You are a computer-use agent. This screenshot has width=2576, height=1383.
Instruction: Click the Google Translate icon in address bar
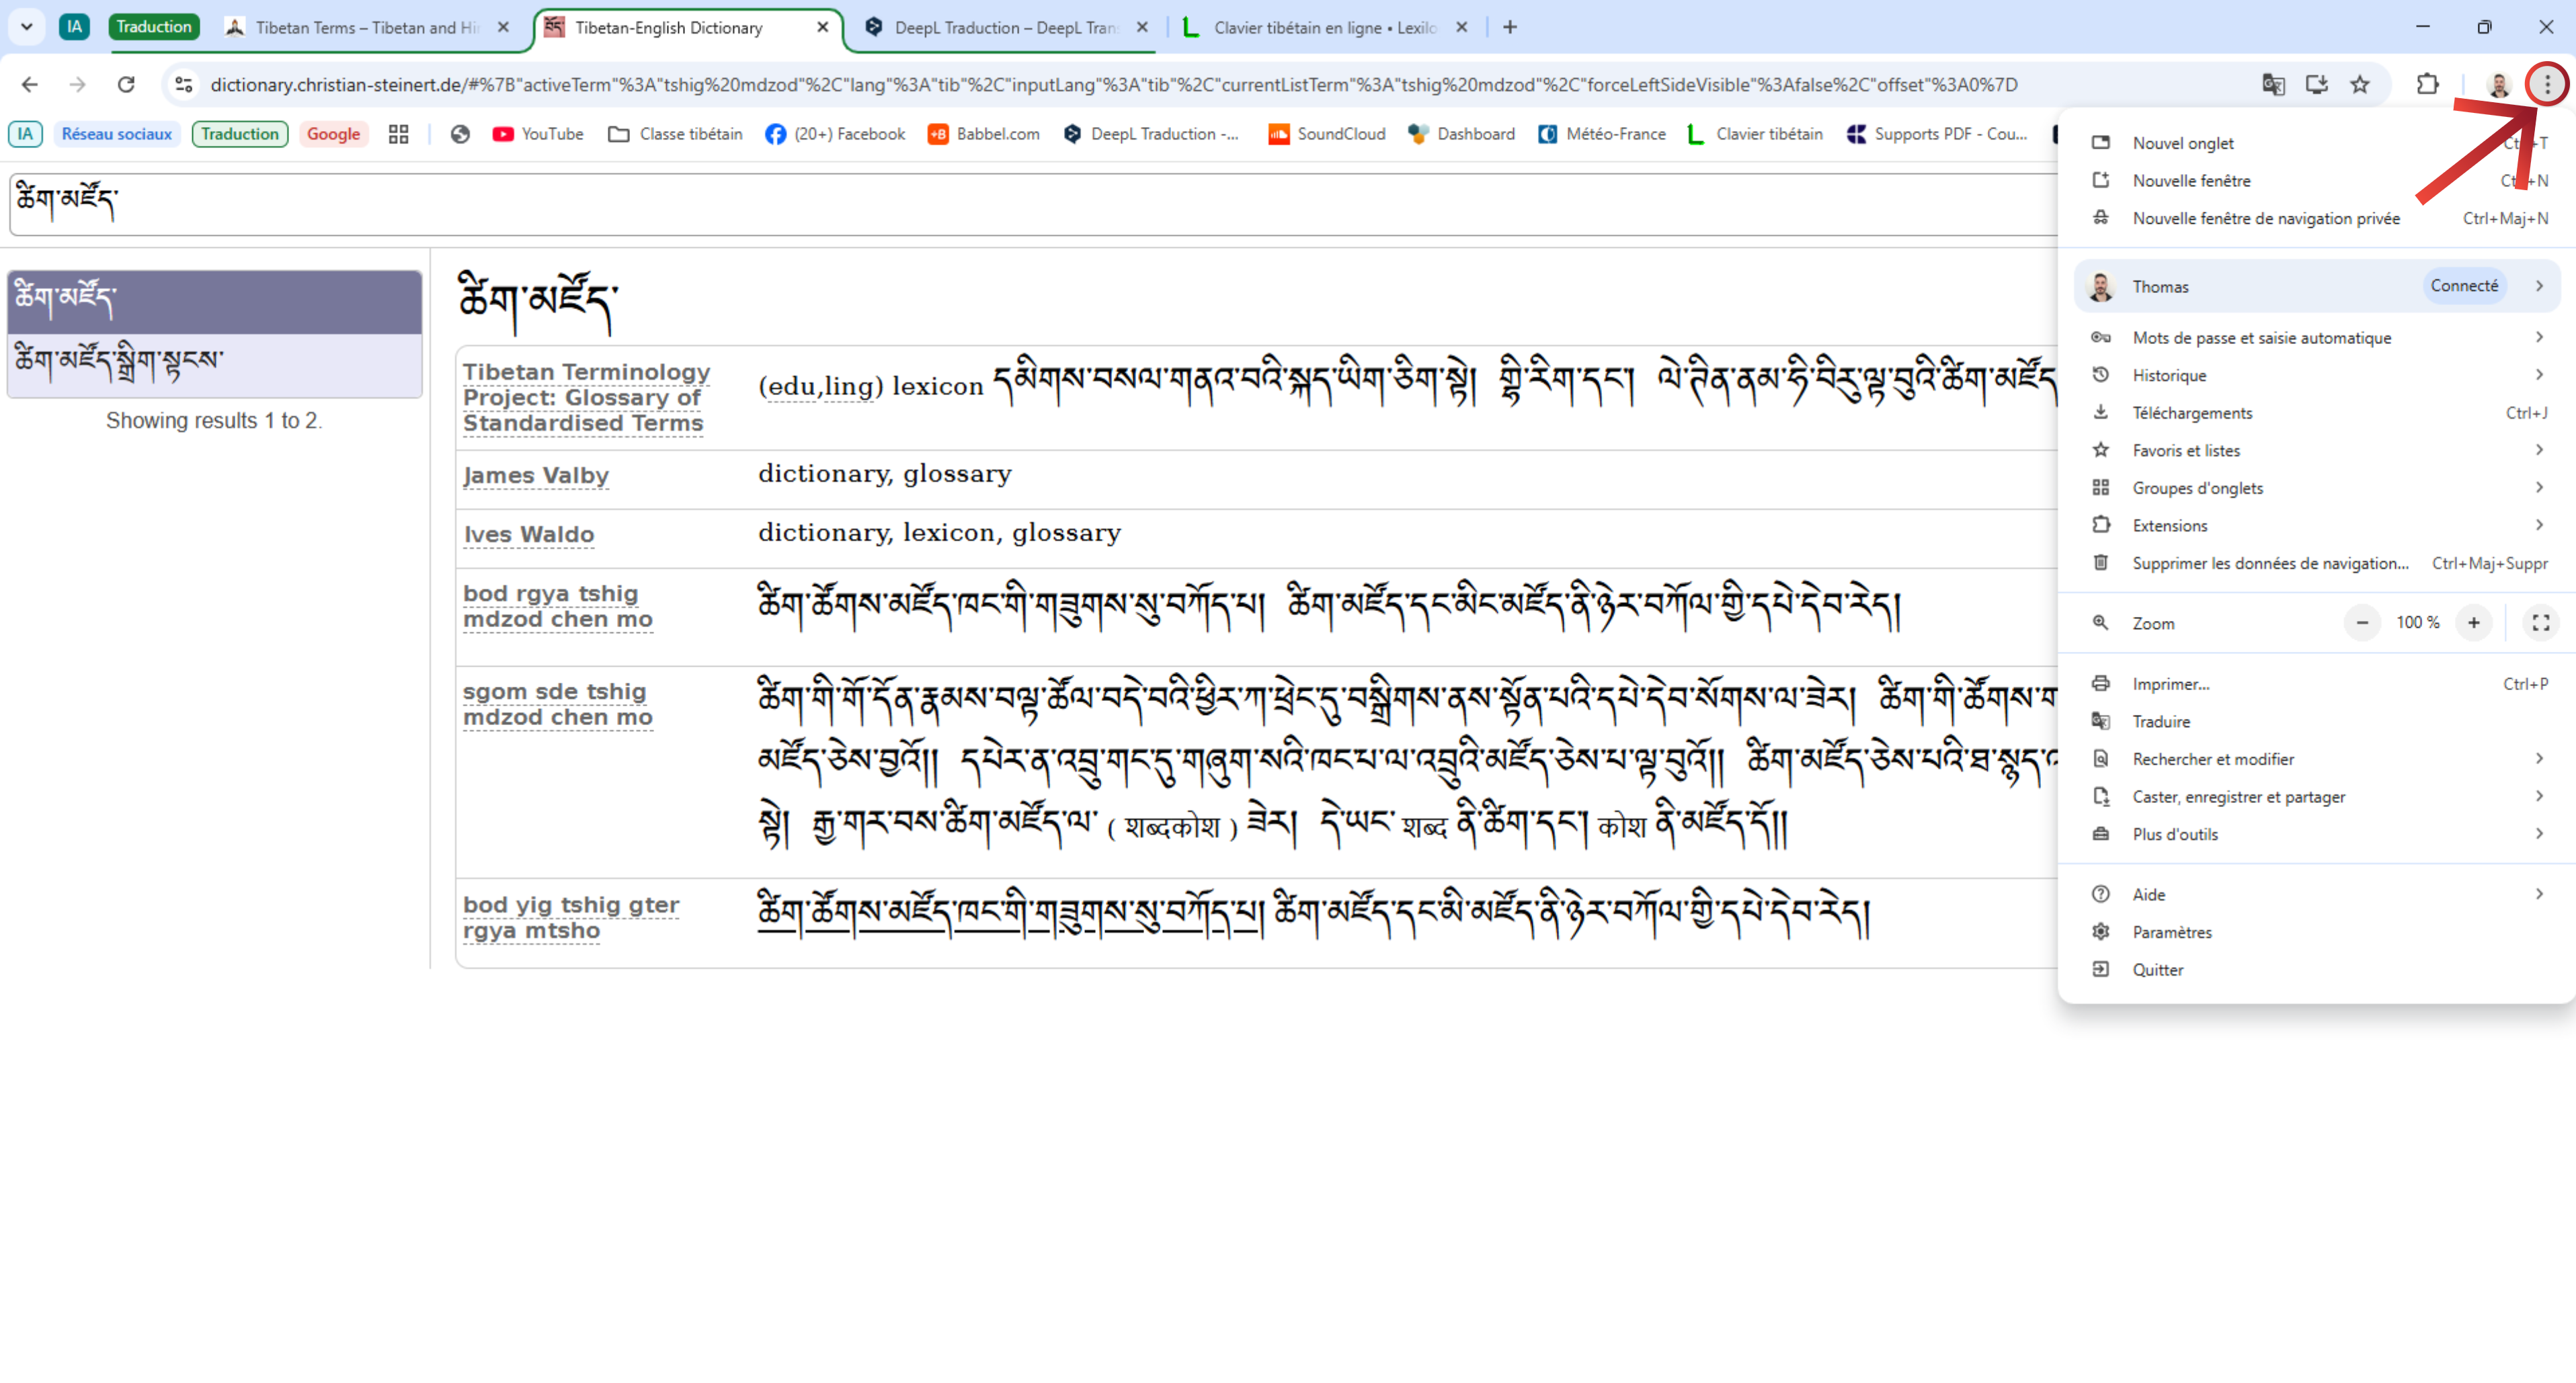pos(2273,84)
